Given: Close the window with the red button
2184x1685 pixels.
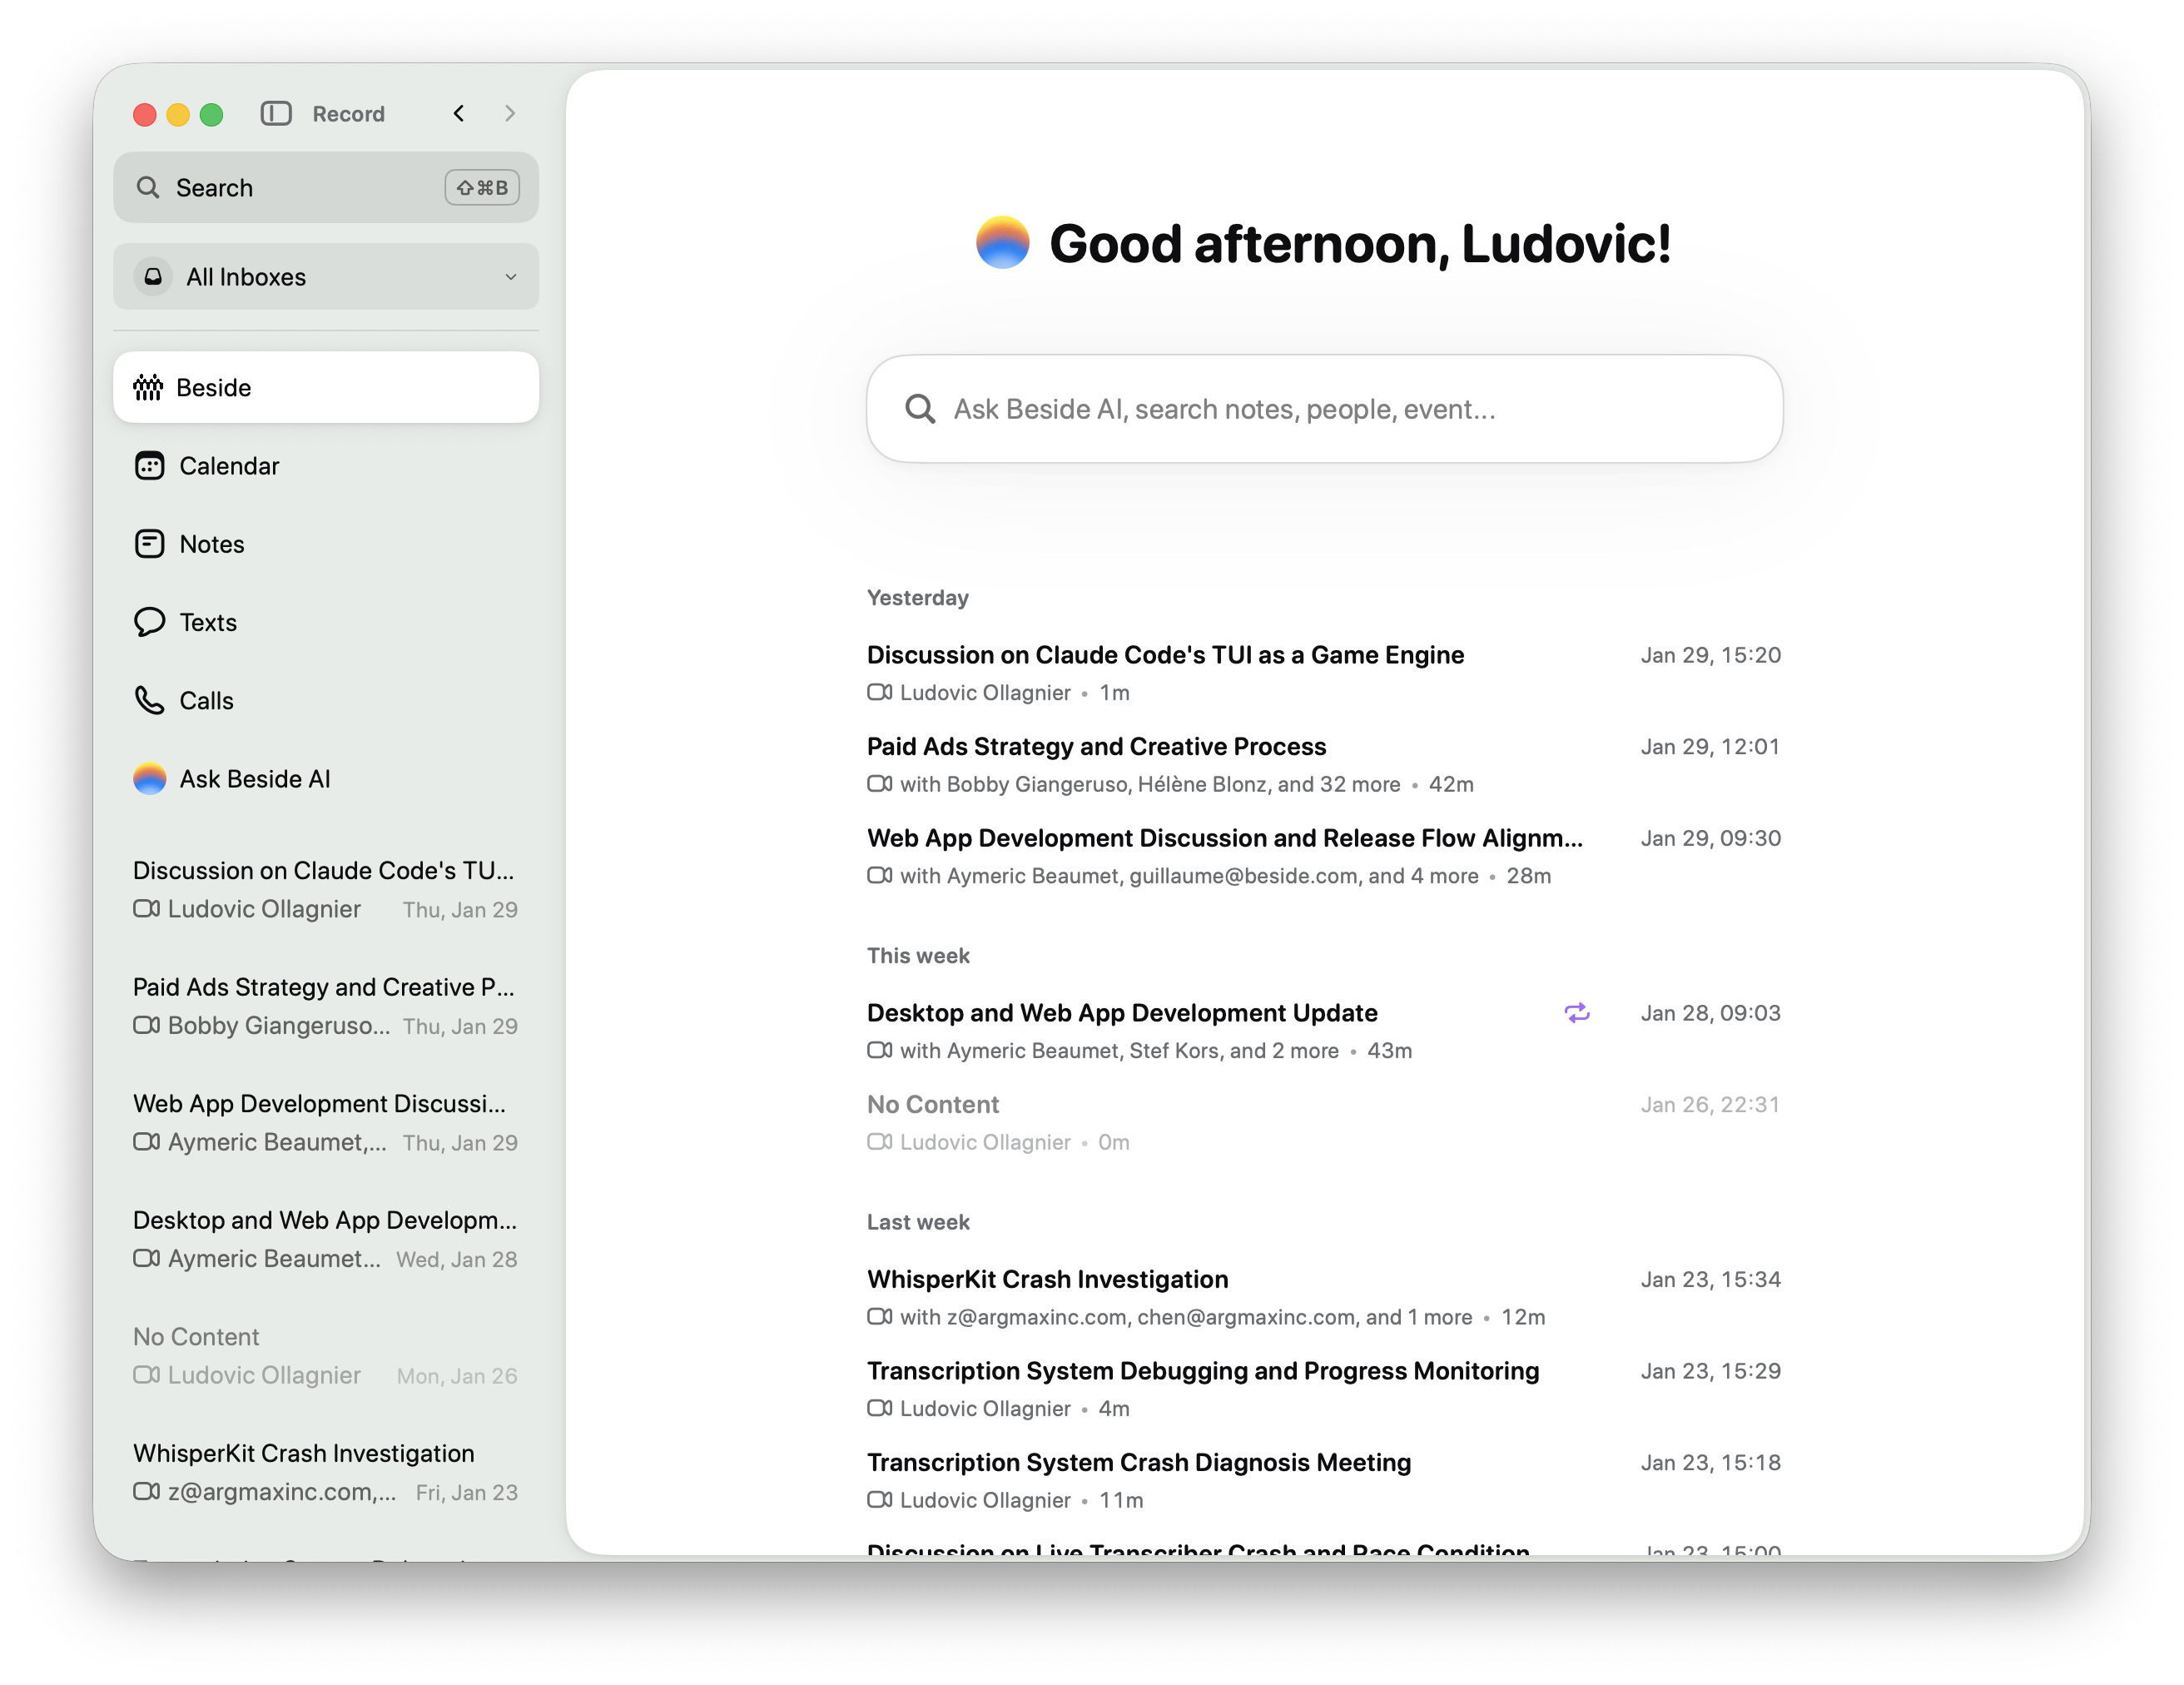Looking at the screenshot, I should coord(145,114).
